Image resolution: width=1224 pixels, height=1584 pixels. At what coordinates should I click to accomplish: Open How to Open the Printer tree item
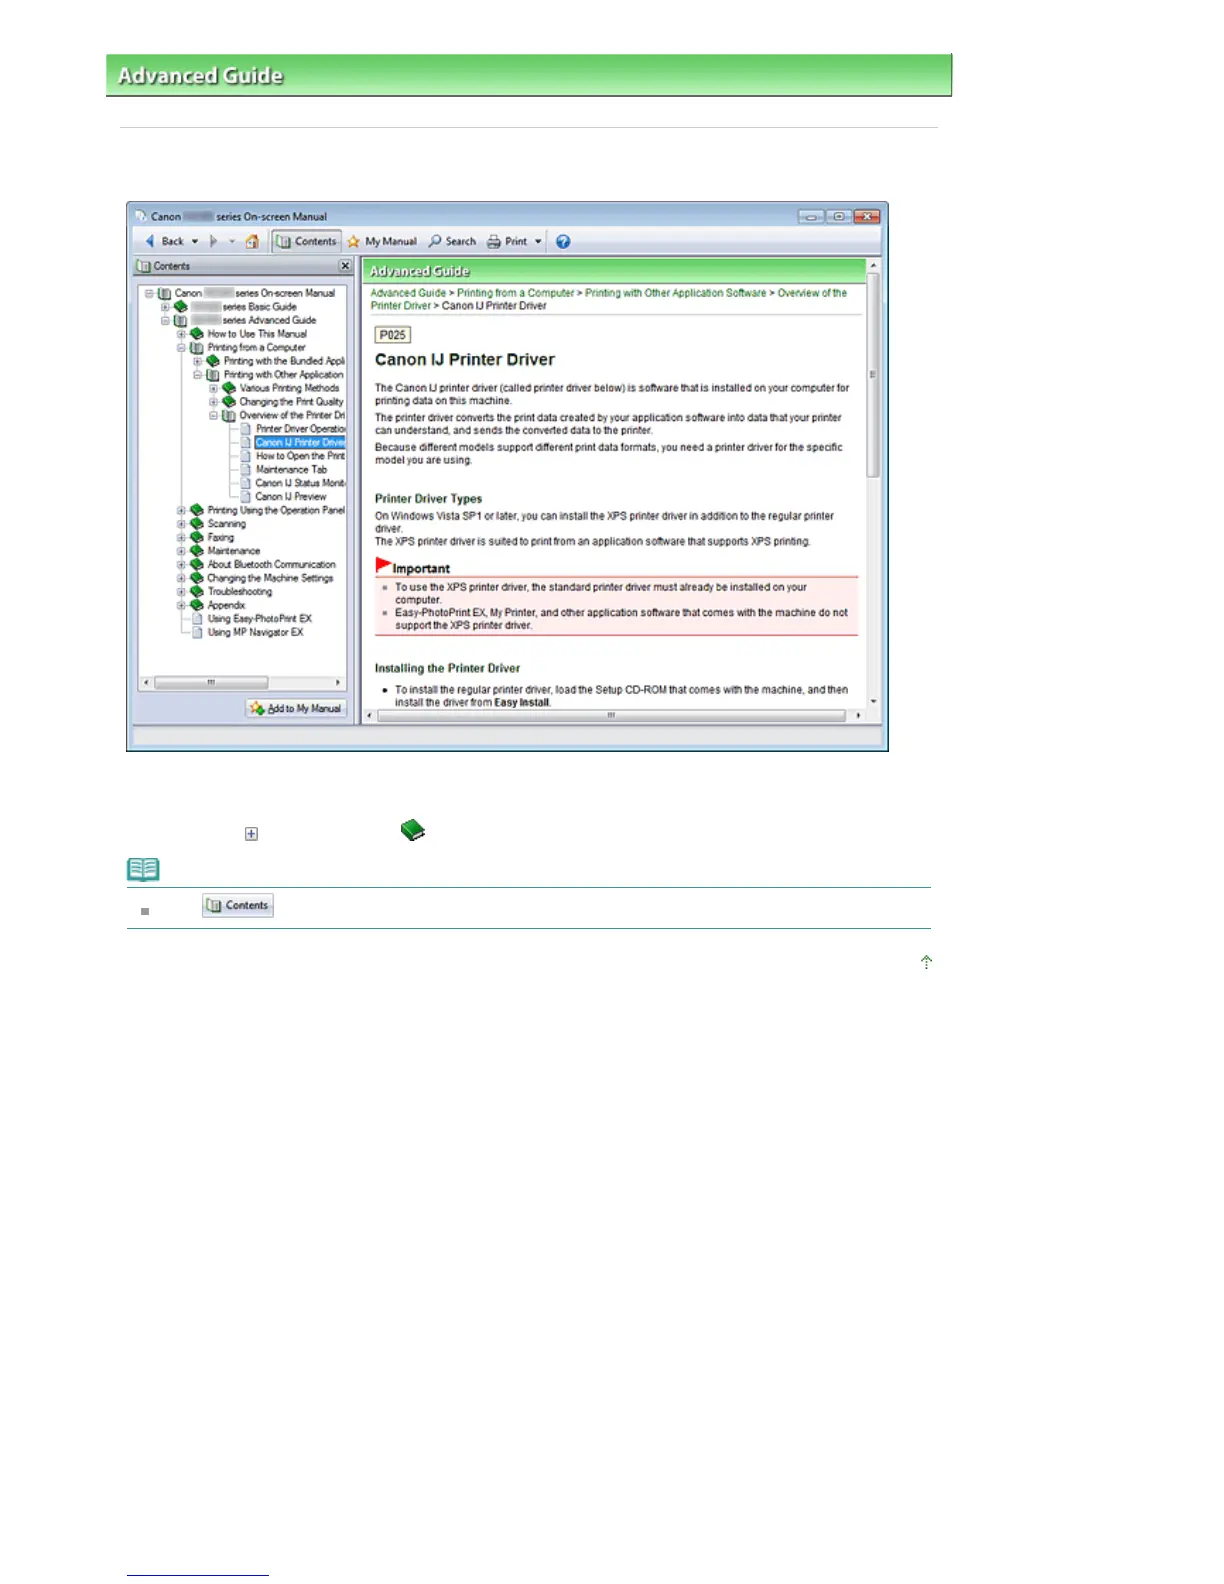[x=300, y=456]
